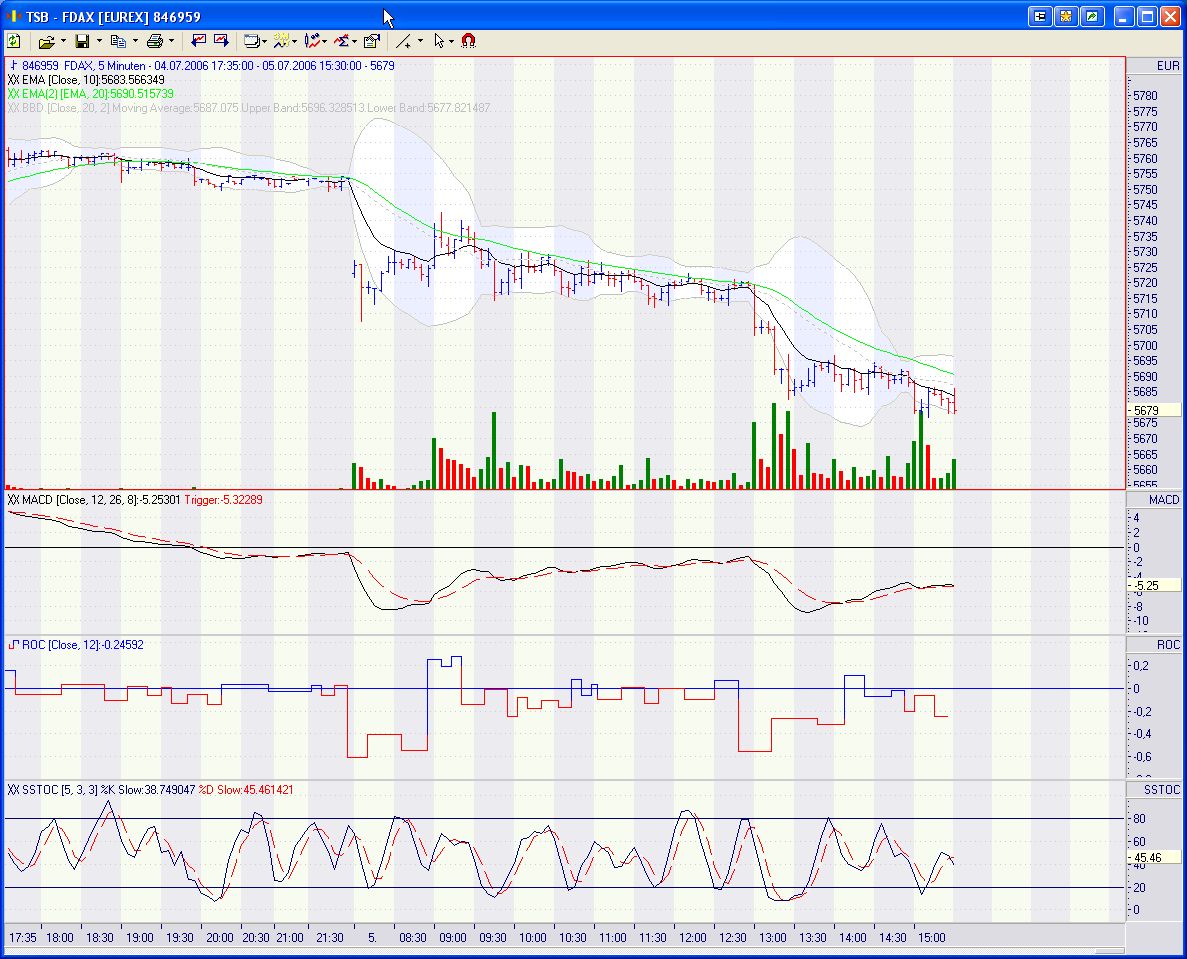Open the copy icon dropdown arrow
This screenshot has height=959, width=1187.
click(x=135, y=41)
